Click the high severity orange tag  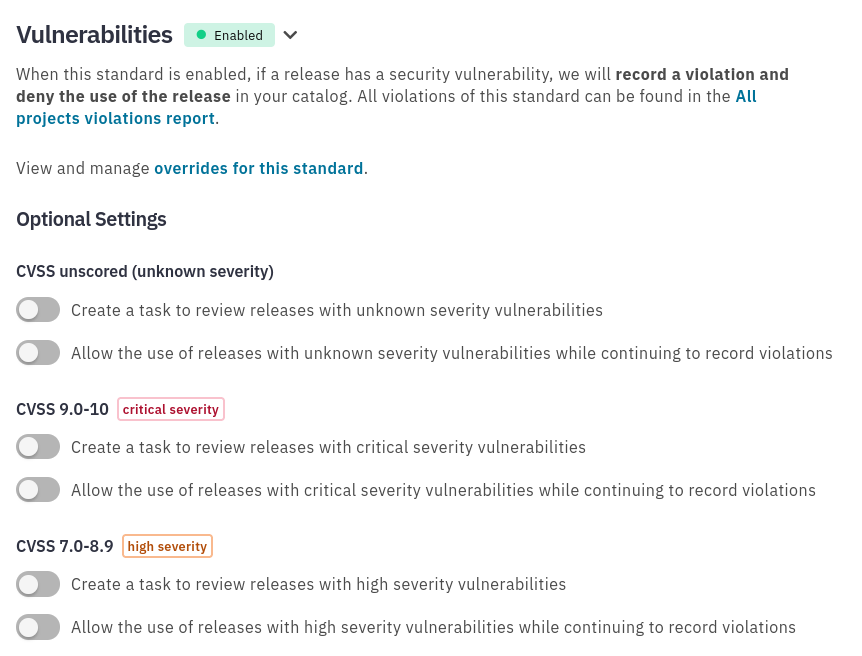point(167,546)
